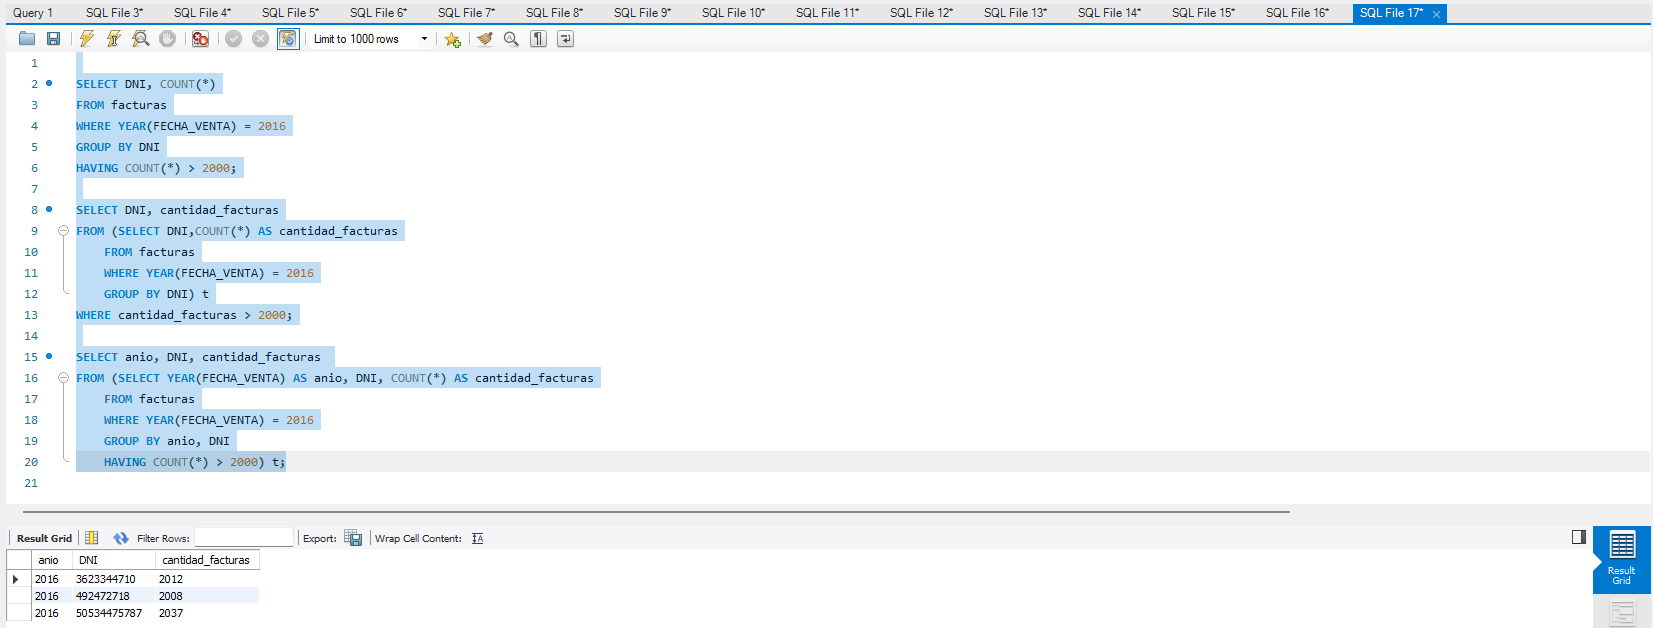Viewport: 1653px width, 628px height.
Task: Go to the SQL File 6 tab
Action: click(378, 13)
